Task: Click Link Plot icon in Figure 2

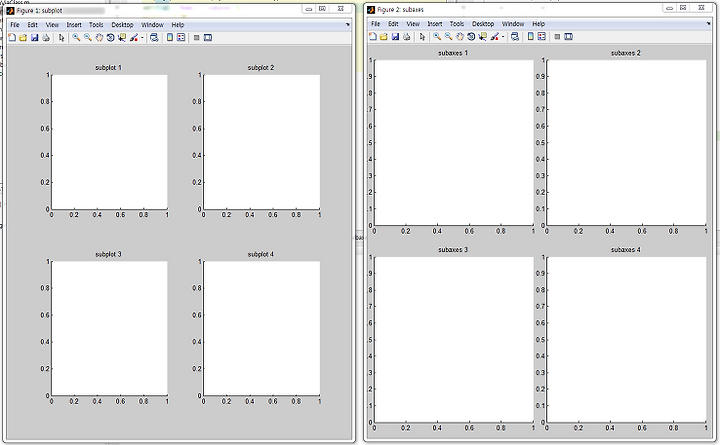Action: click(515, 36)
